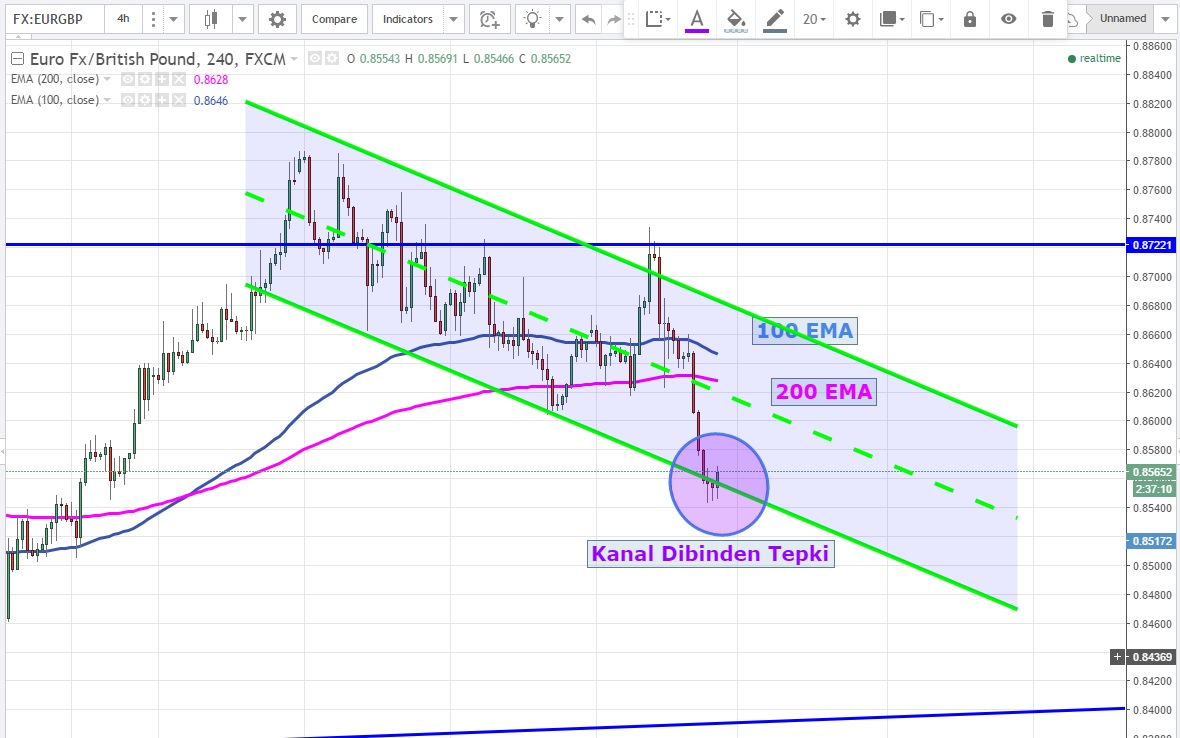1180x738 pixels.
Task: Hide selected drawing using eye icon
Action: [1009, 19]
